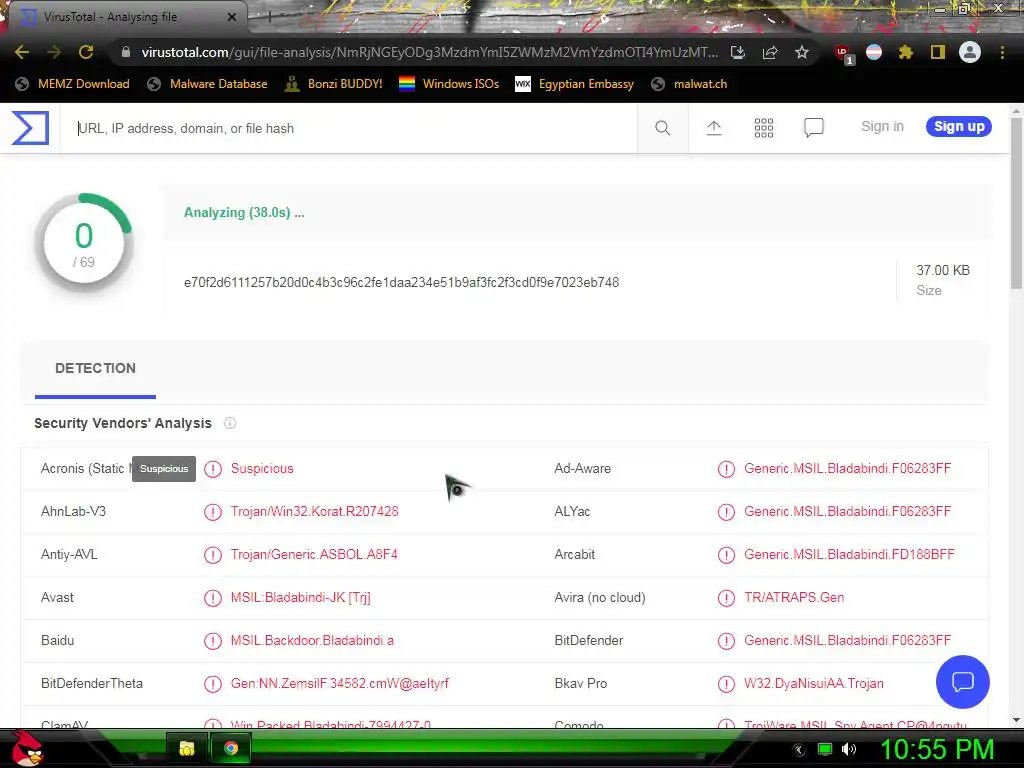Click the network tray icon
This screenshot has width=1024, height=768.
coord(825,750)
